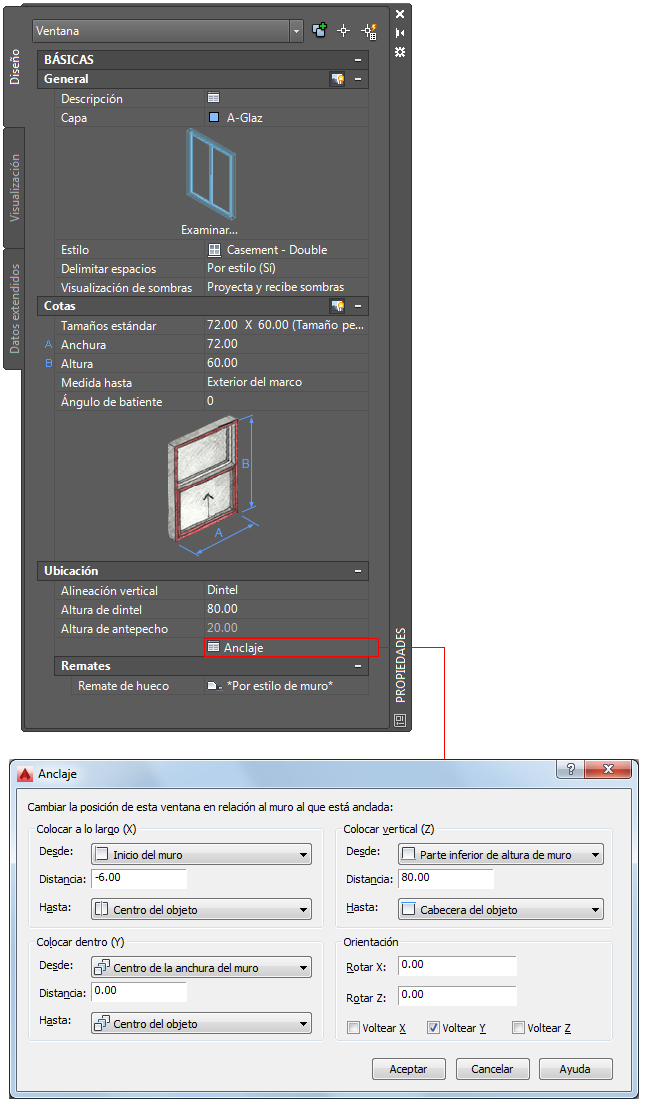Close the properties palette with X
Screen dimensions: 657x1117
point(400,14)
